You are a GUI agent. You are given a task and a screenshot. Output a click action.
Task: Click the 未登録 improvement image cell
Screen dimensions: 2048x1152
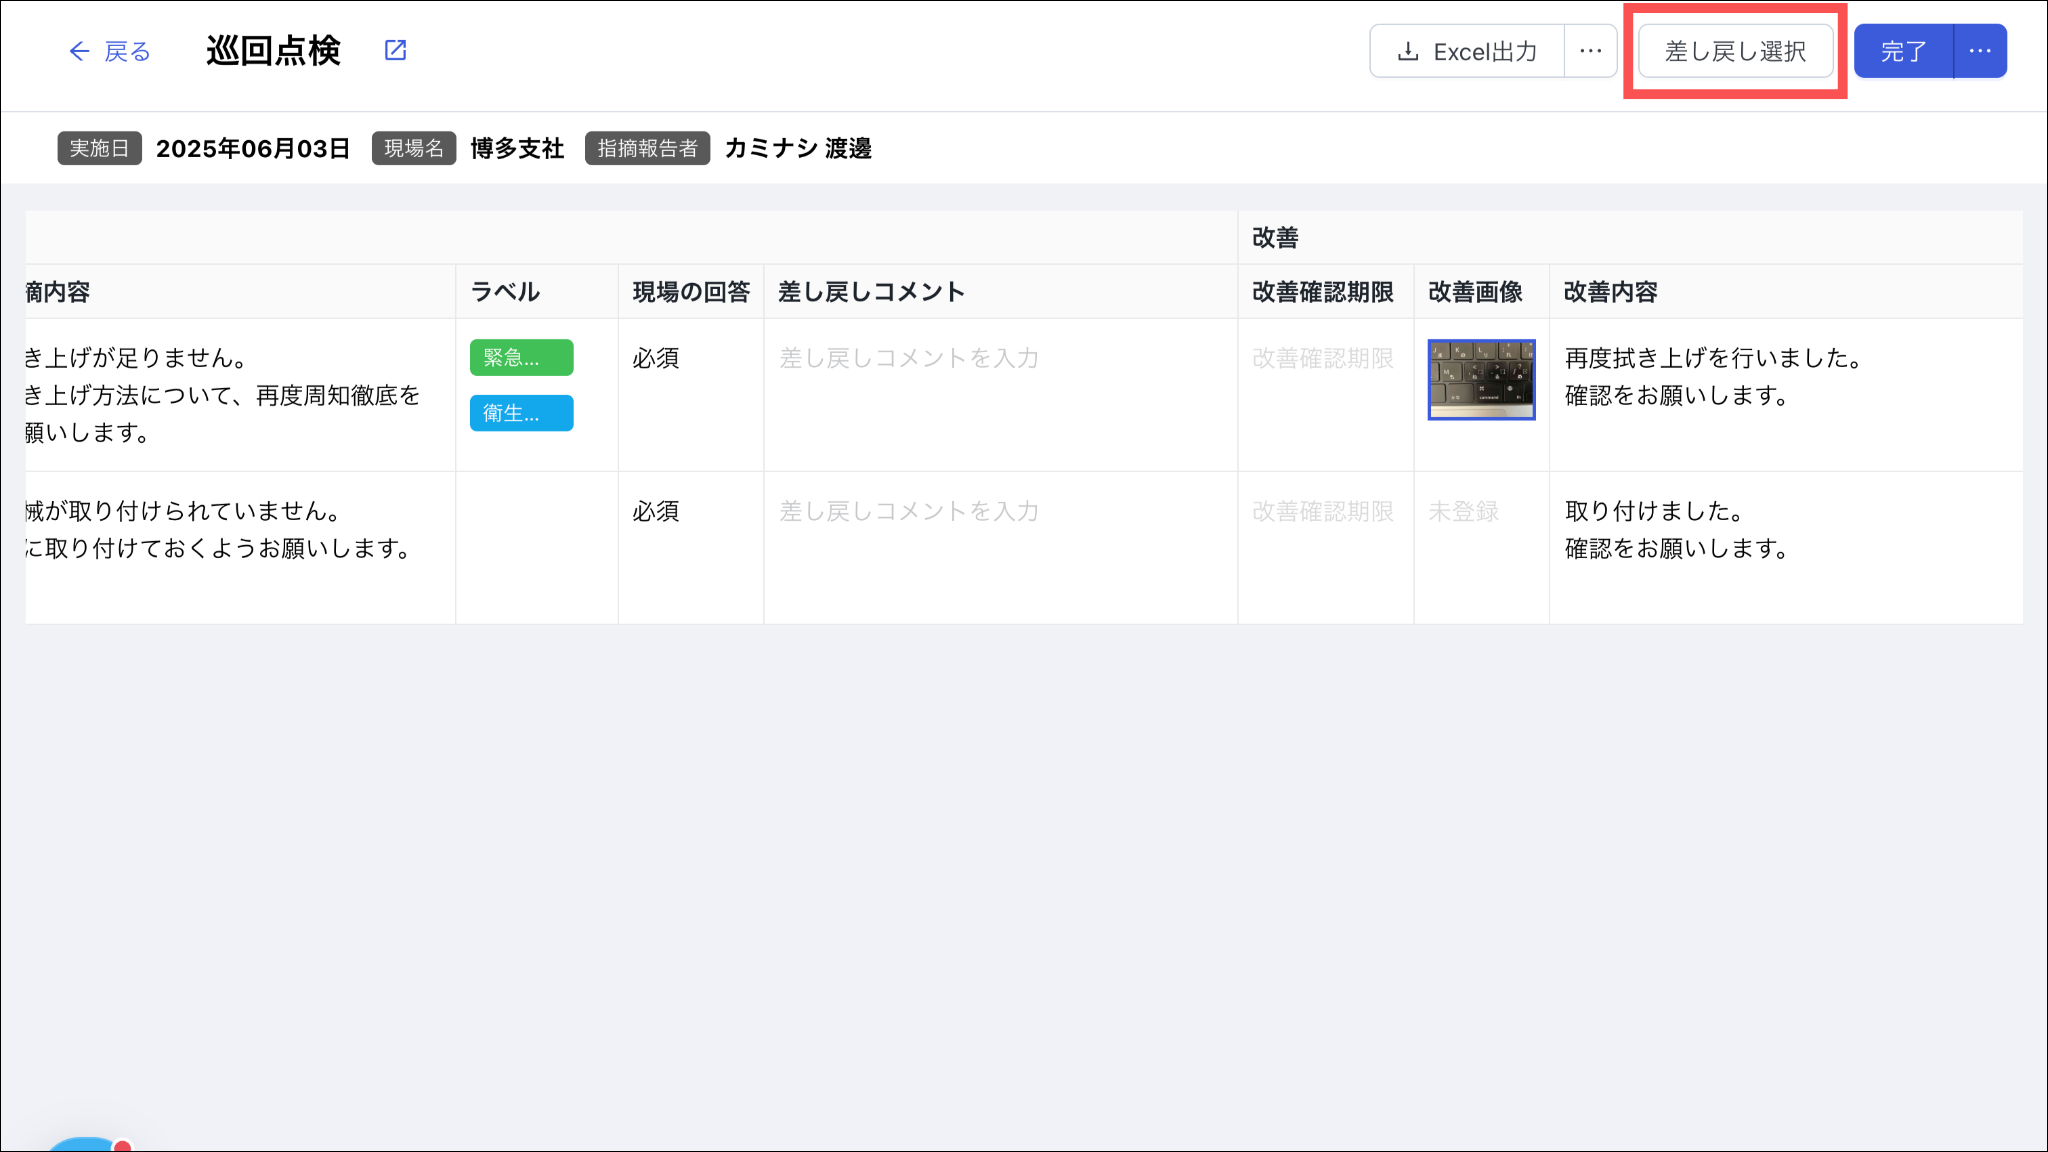(1463, 511)
